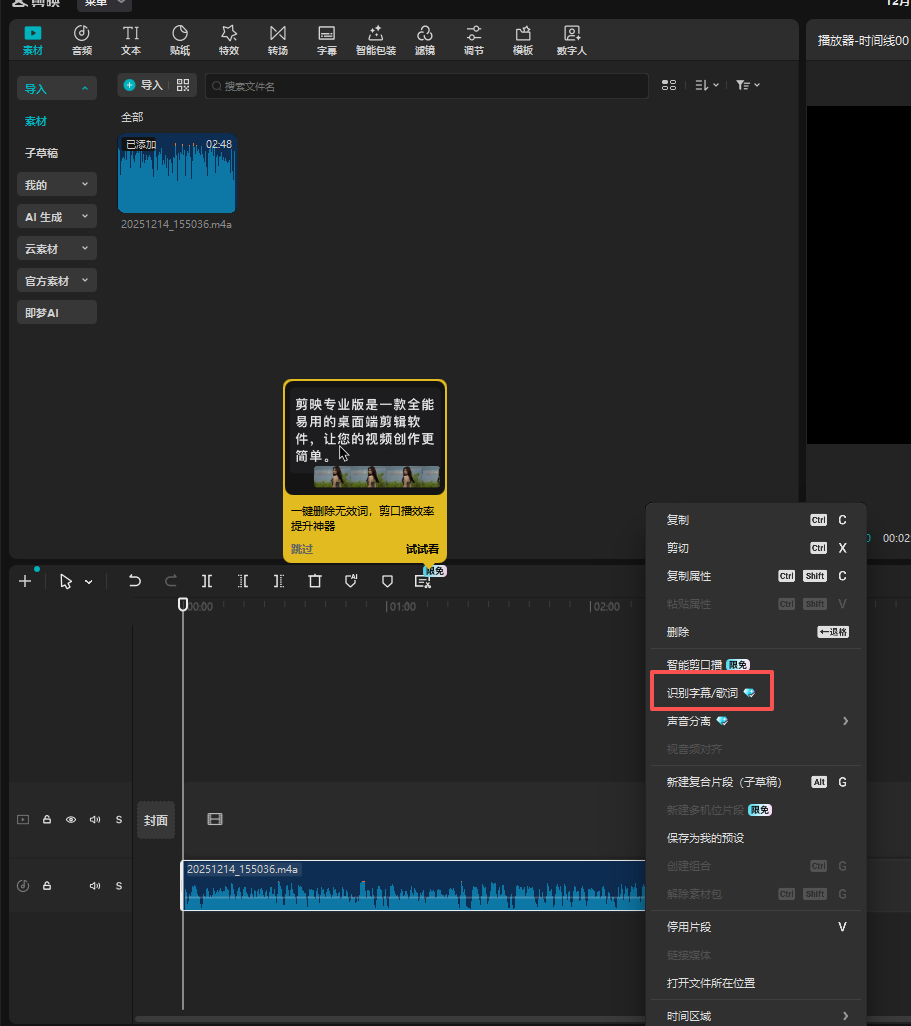This screenshot has width=911, height=1026.
Task: Choose 复制 from the context menu
Action: [756, 520]
